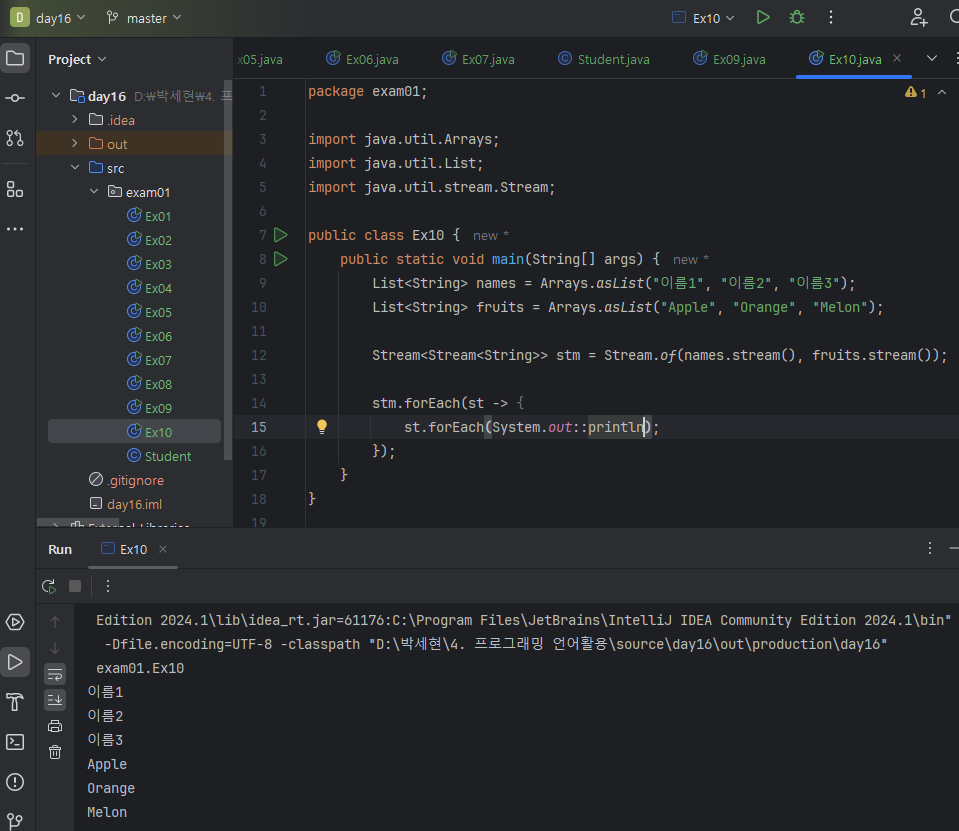959x831 pixels.
Task: Toggle Soft-Wrap in the console
Action: tap(55, 673)
